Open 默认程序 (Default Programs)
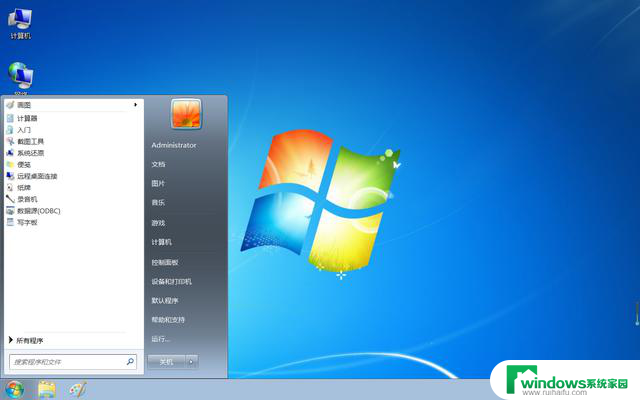This screenshot has height=400, width=640. coord(165,301)
